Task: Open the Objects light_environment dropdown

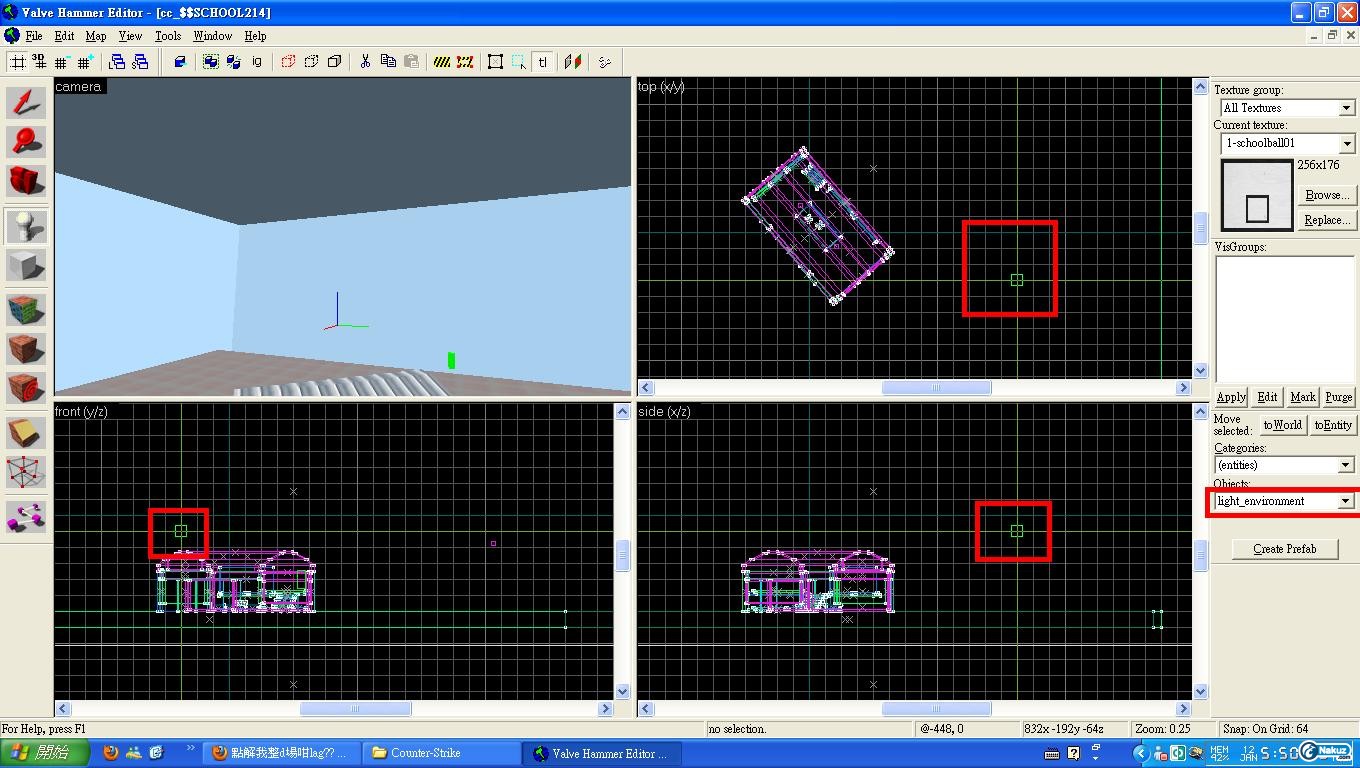Action: 1345,501
